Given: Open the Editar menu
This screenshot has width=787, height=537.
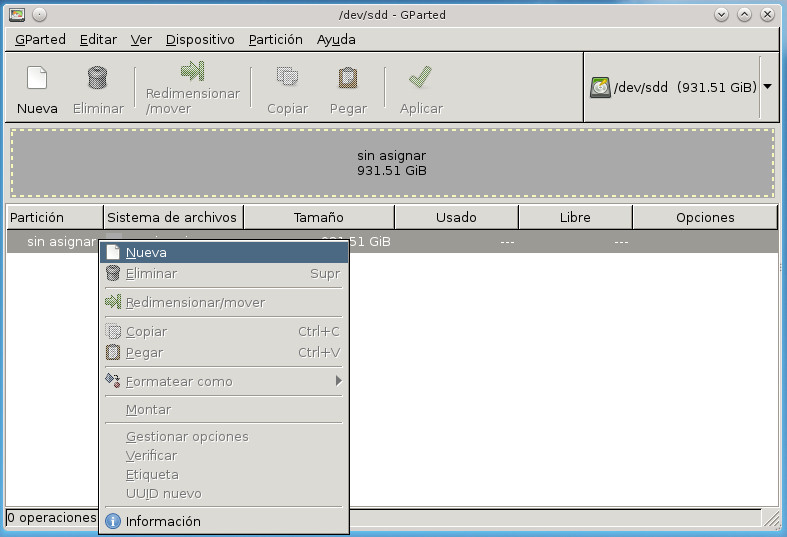Looking at the screenshot, I should [x=98, y=40].
